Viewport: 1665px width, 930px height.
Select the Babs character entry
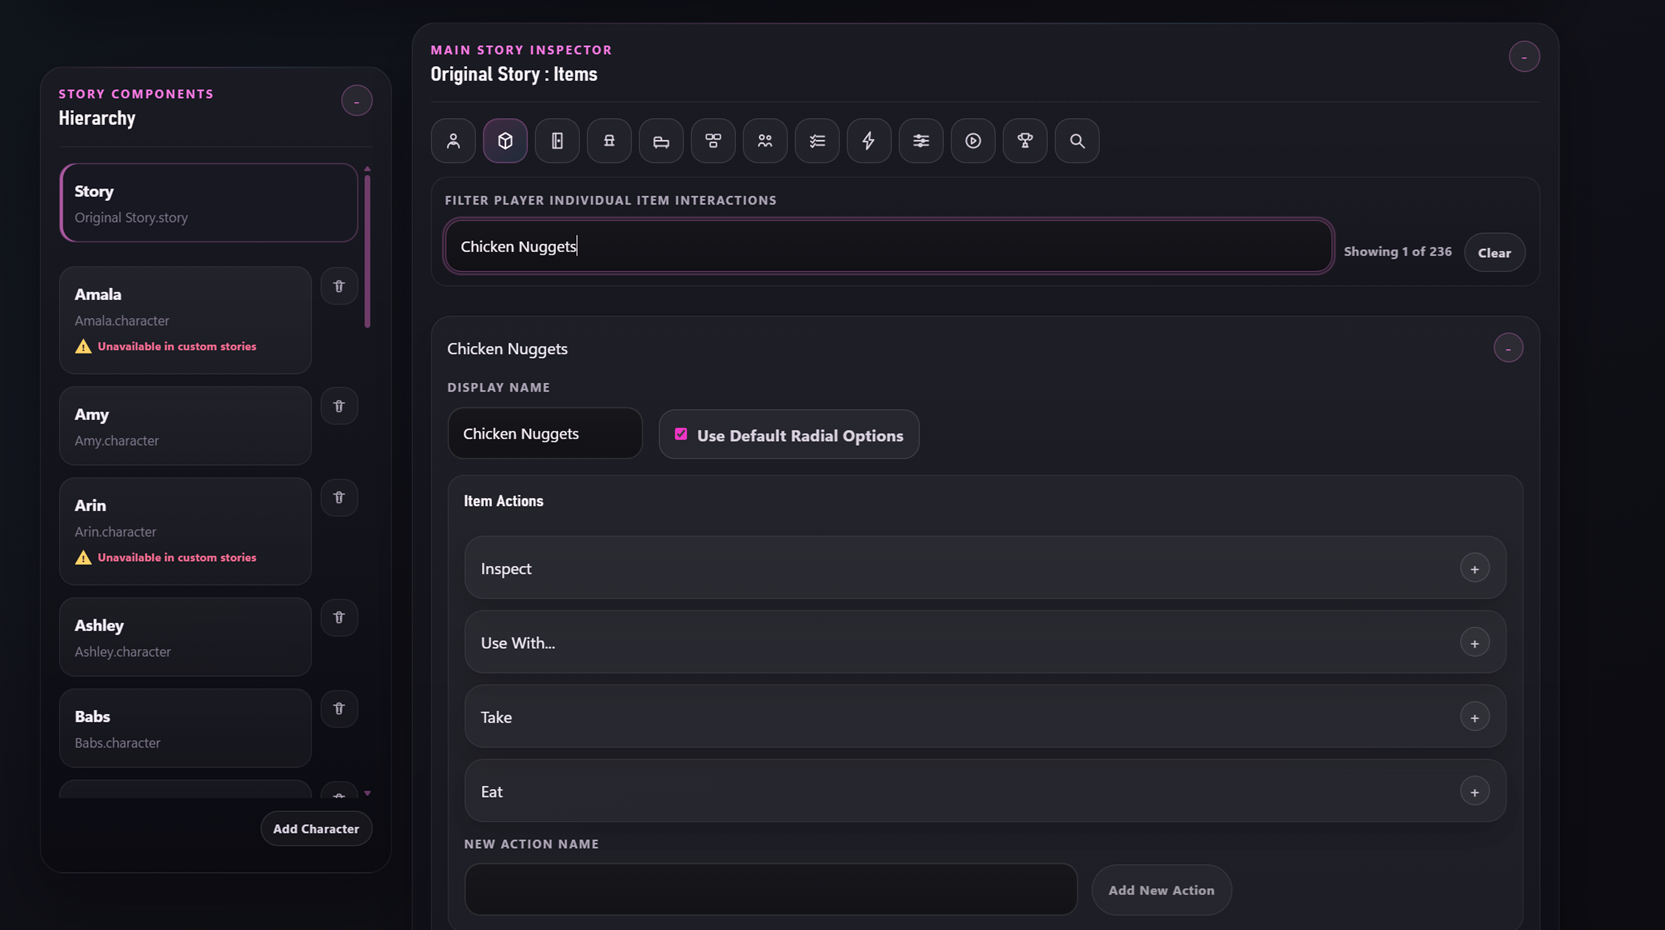click(185, 728)
